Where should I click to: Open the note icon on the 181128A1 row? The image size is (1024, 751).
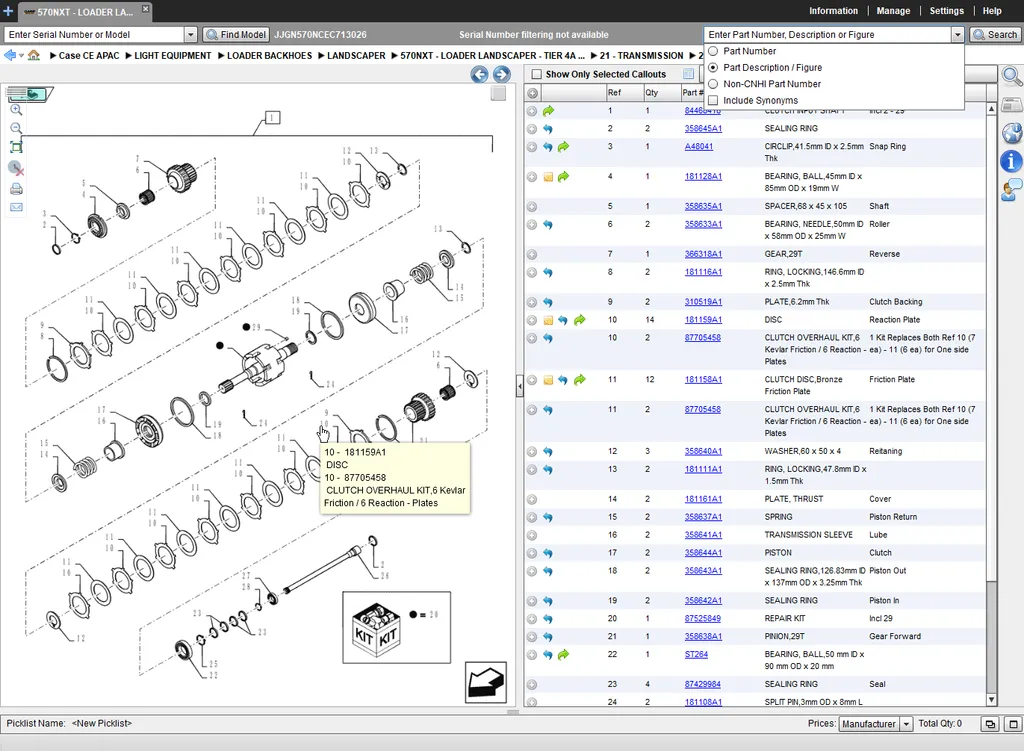pos(549,177)
